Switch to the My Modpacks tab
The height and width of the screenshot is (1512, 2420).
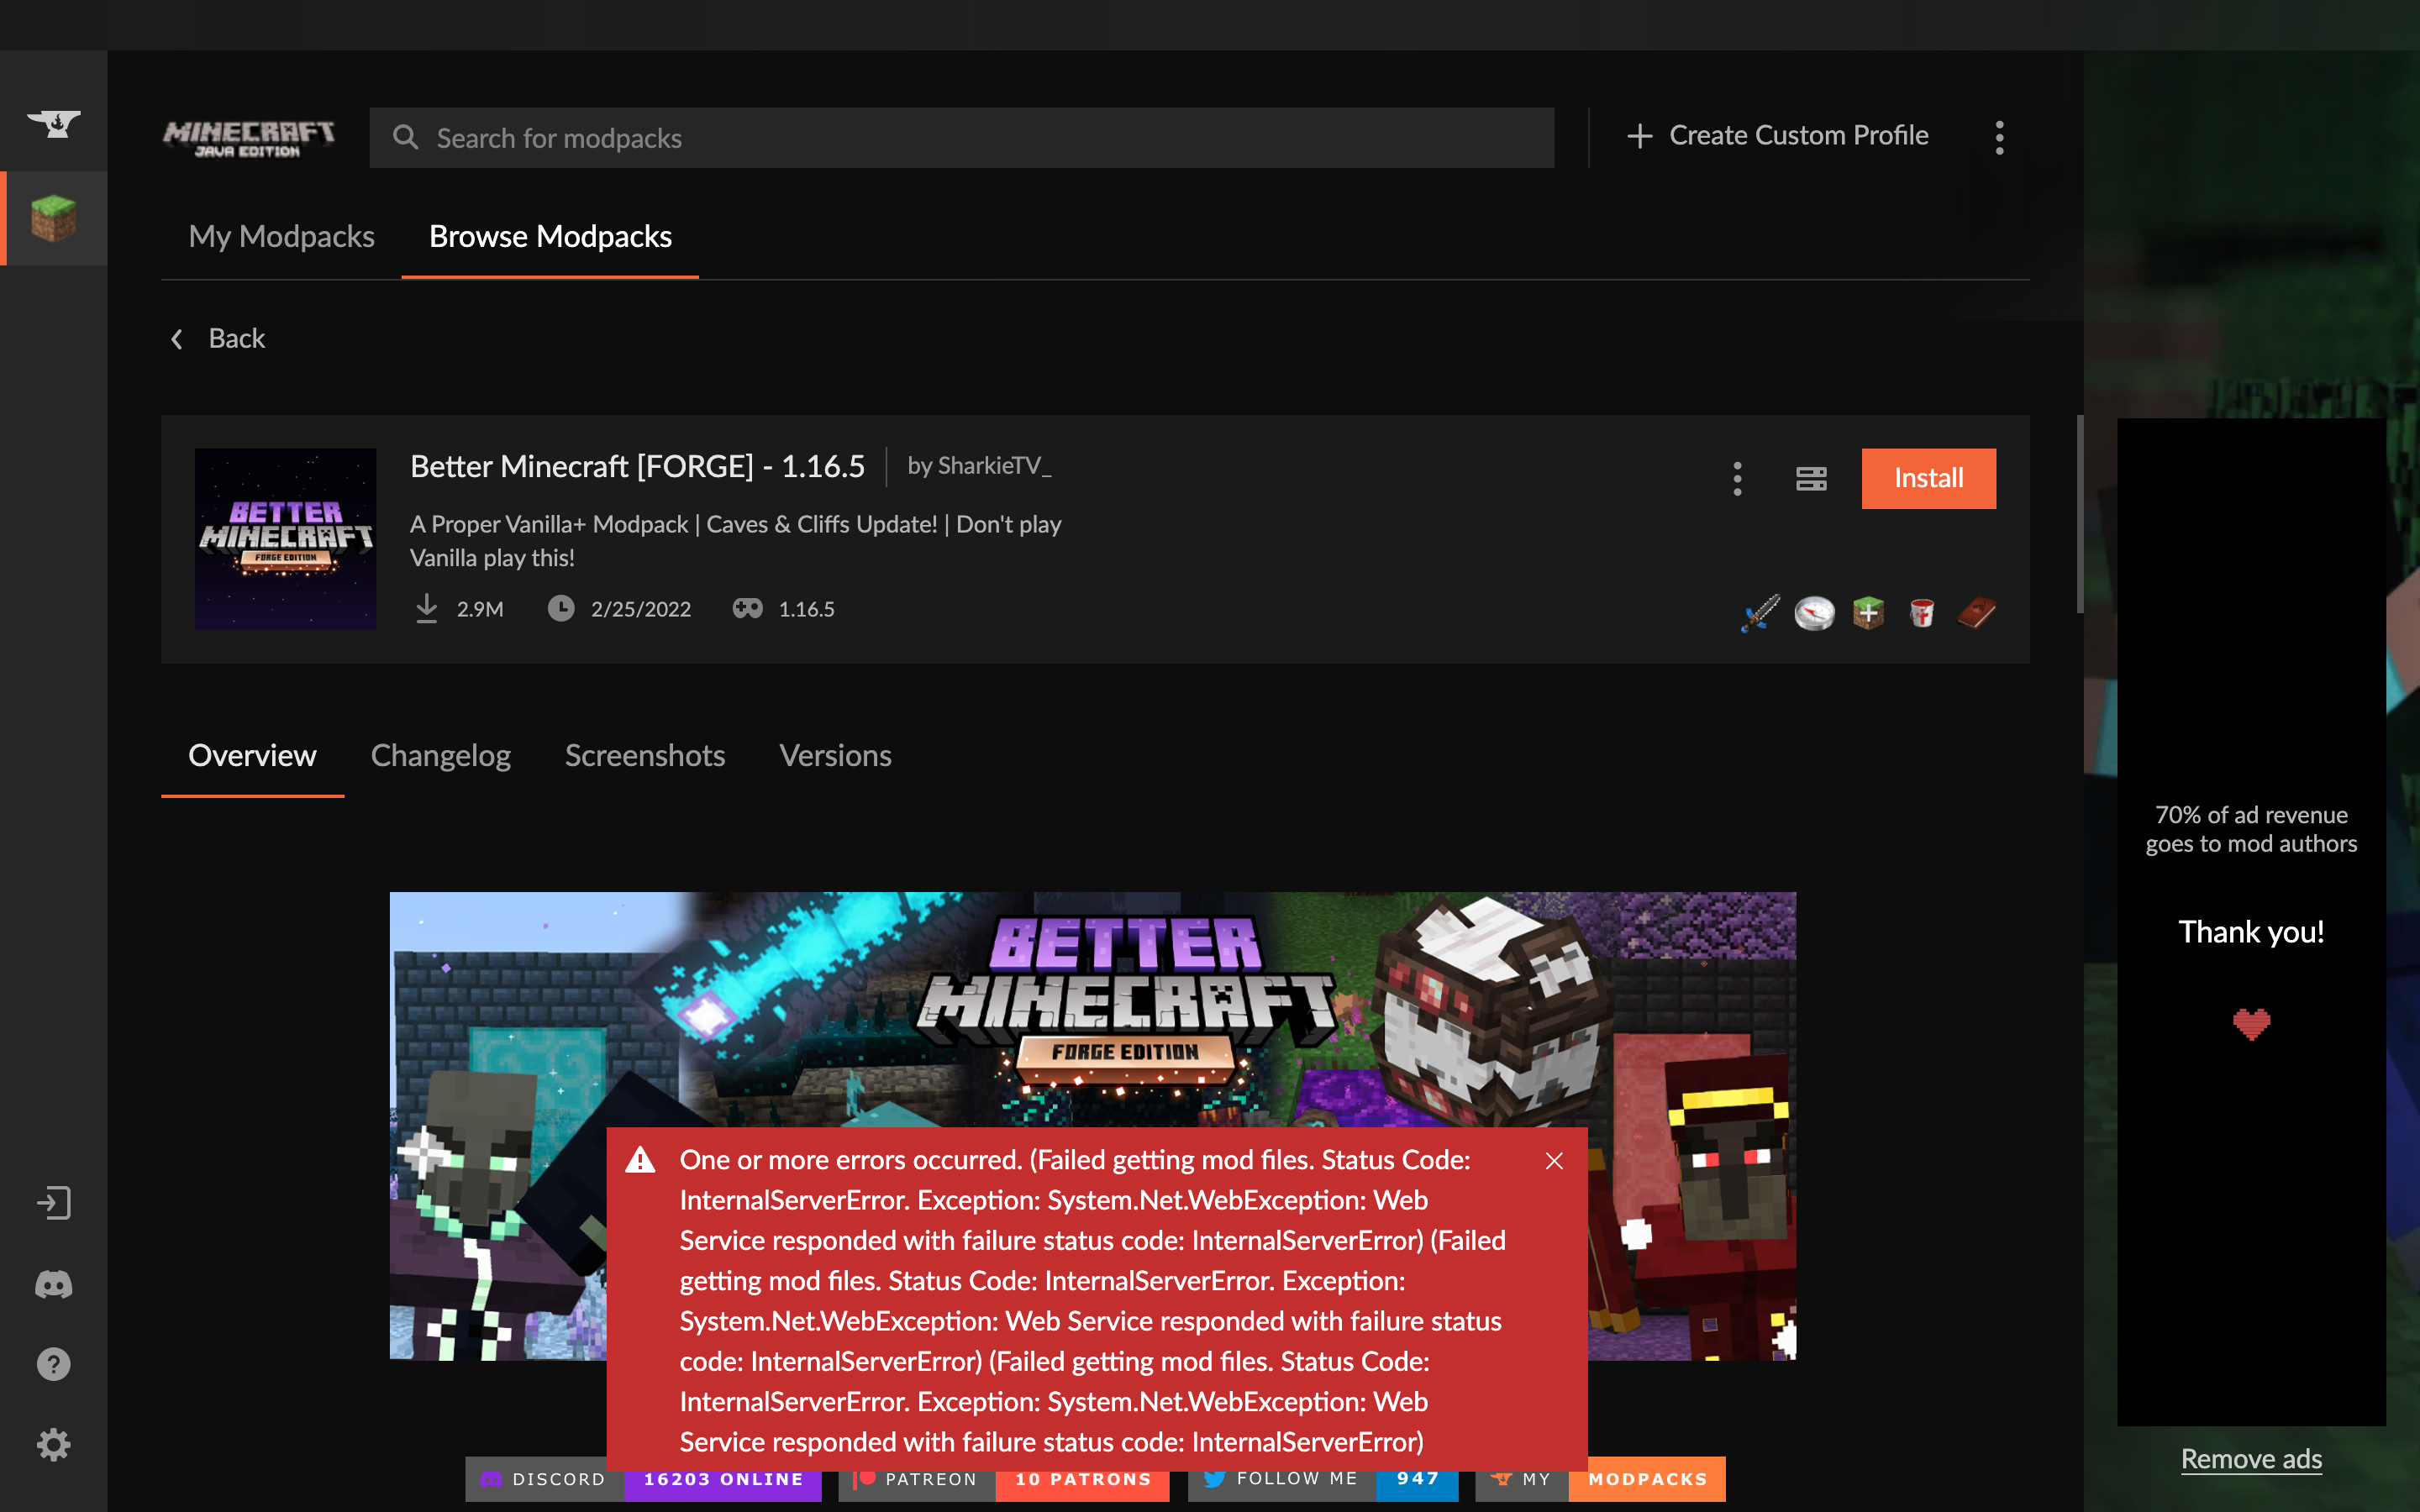click(281, 236)
